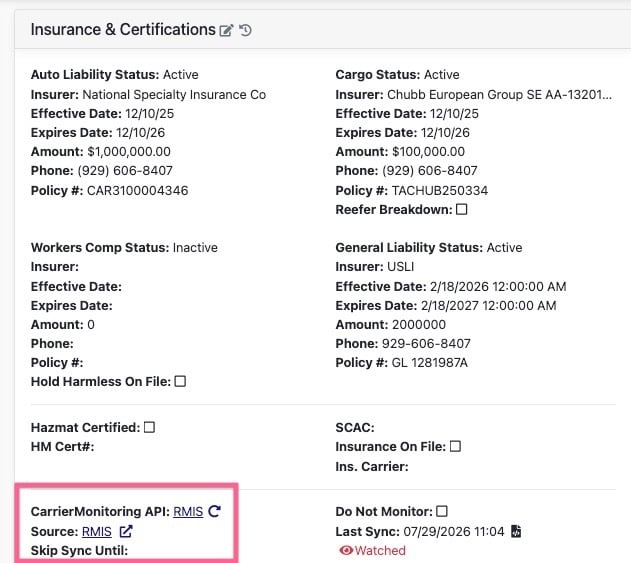Select insurer National Specialty Insurance Co
Screen dimensions: 631x563
point(174,95)
